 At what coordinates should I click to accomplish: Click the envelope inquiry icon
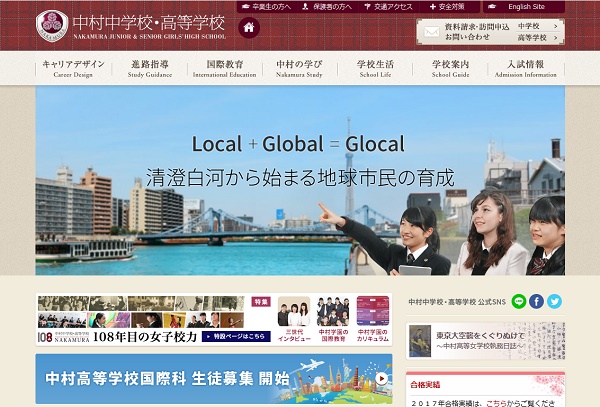coord(430,32)
